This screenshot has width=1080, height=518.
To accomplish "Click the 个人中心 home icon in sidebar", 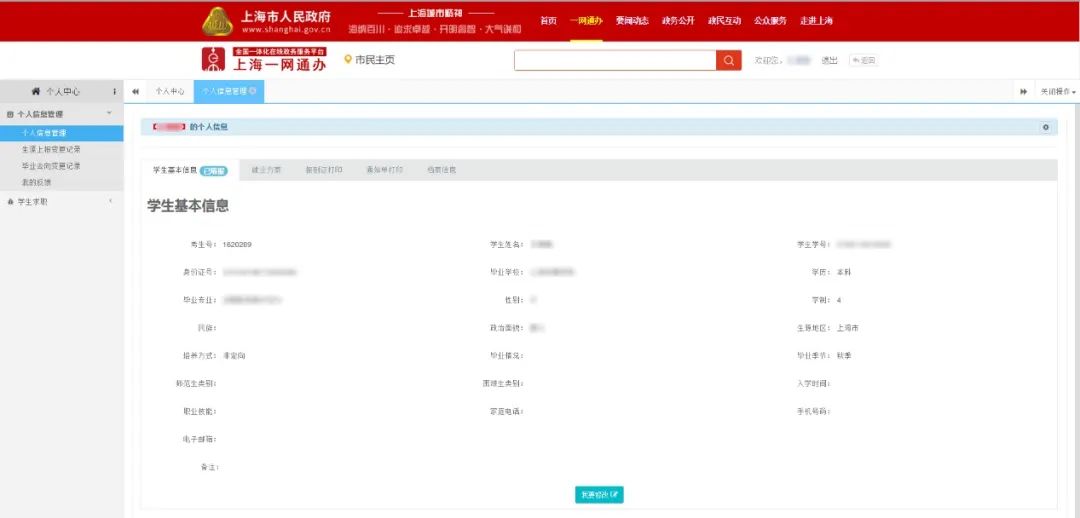I will point(36,91).
